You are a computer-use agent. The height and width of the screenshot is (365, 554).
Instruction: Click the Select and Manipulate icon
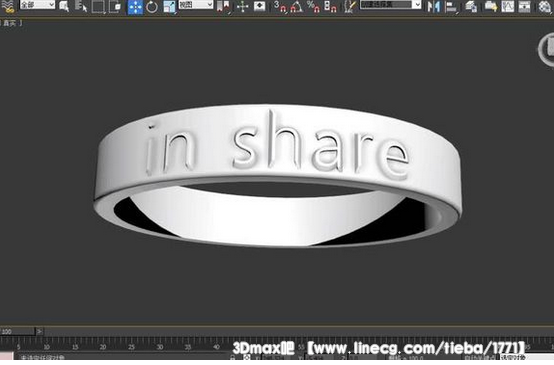pyautogui.click(x=242, y=6)
